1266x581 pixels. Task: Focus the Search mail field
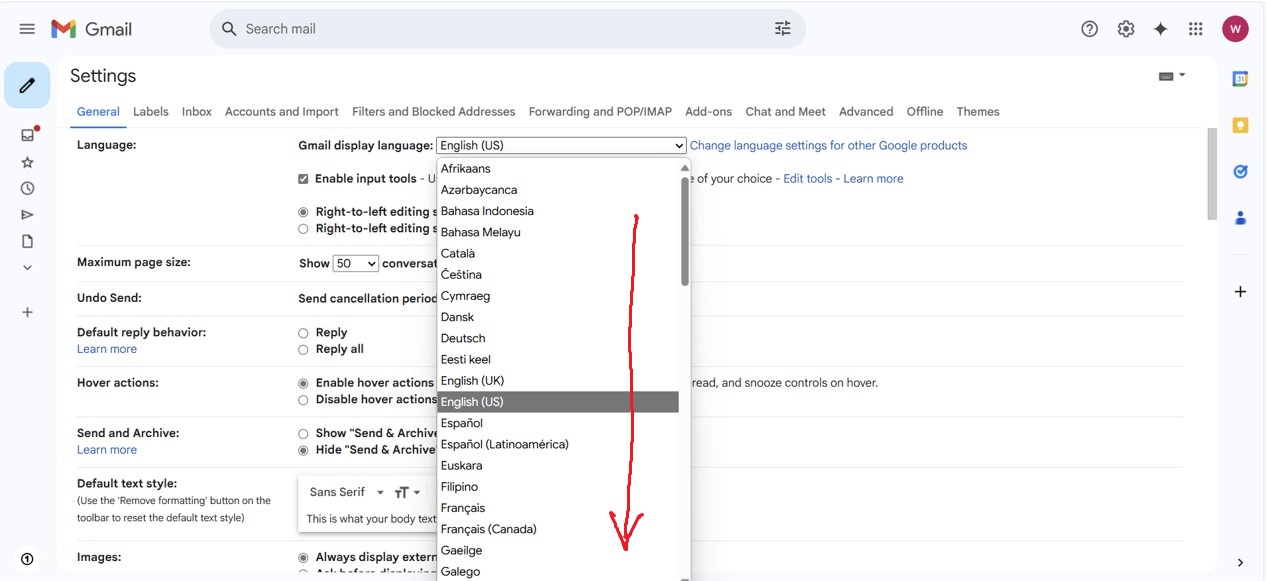coord(507,29)
